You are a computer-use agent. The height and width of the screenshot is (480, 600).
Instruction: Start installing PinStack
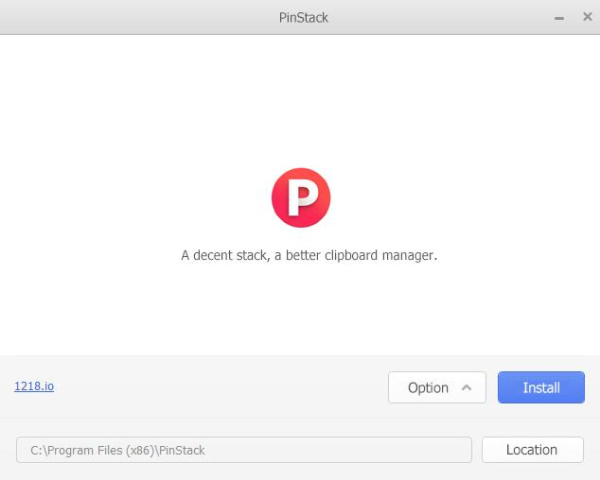(541, 388)
